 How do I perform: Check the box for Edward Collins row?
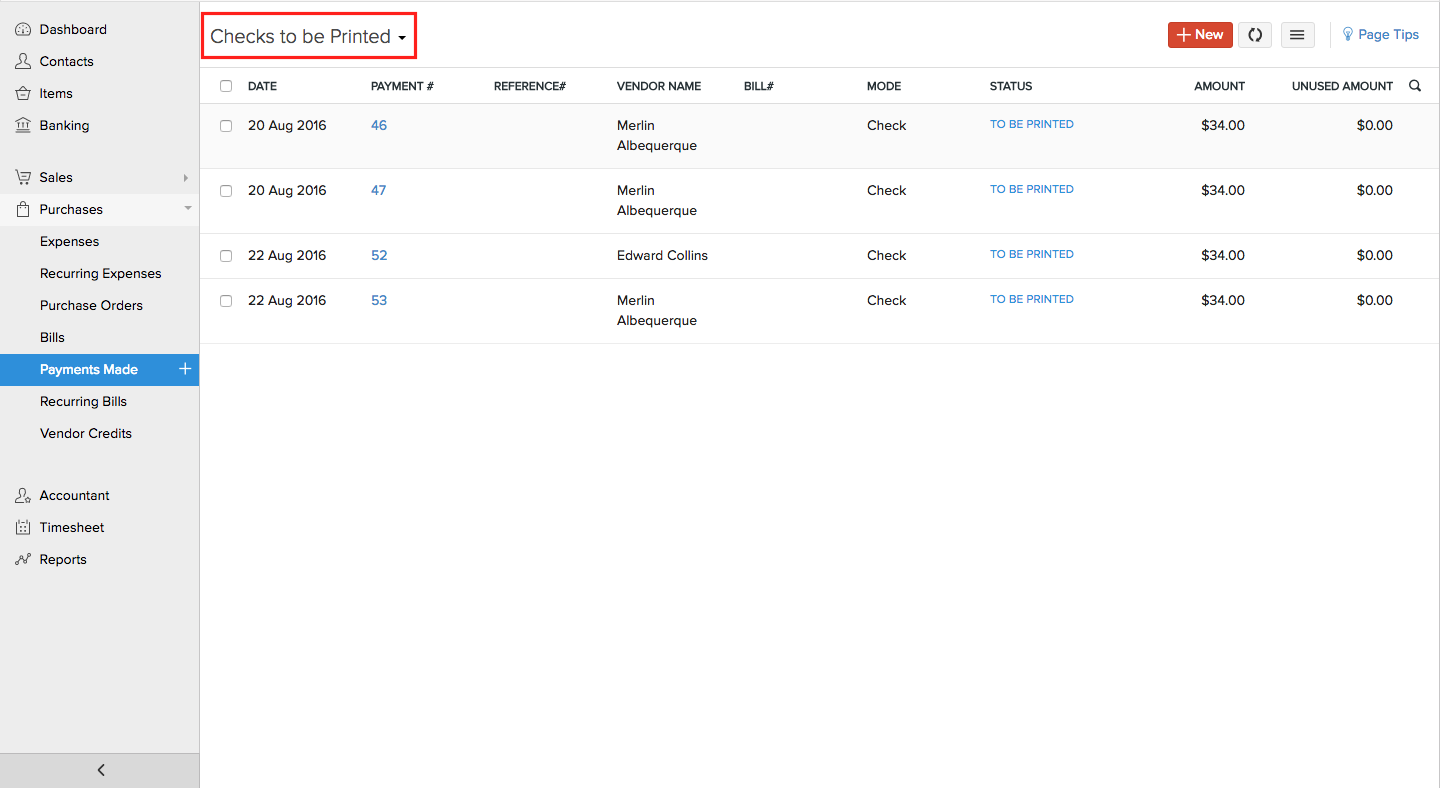[226, 256]
